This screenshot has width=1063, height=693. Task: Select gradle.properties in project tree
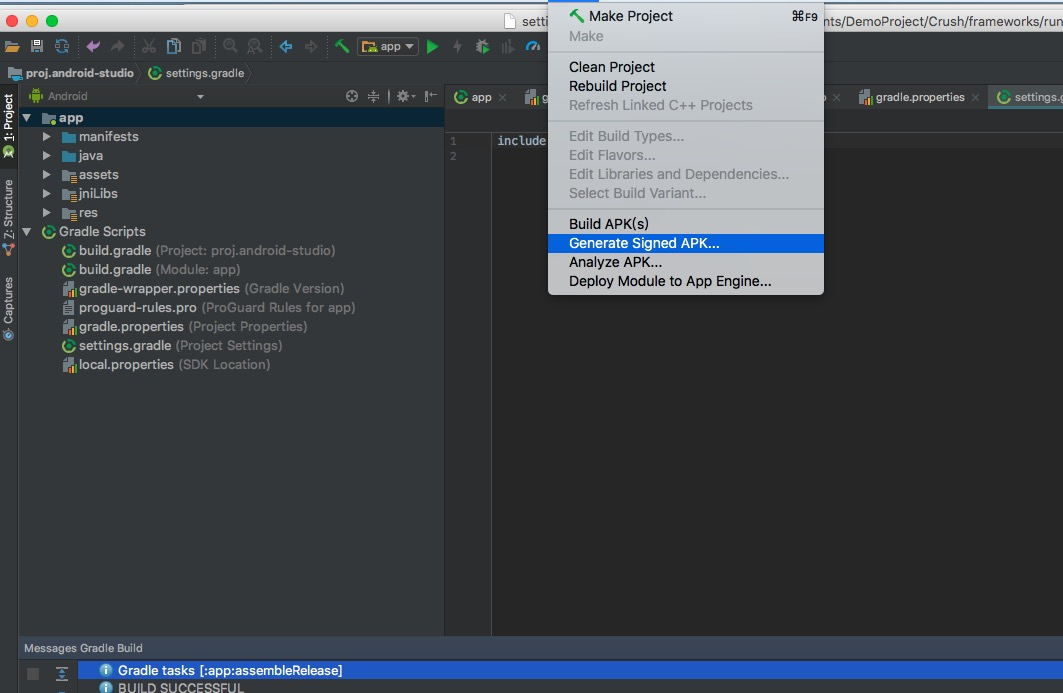click(184, 327)
